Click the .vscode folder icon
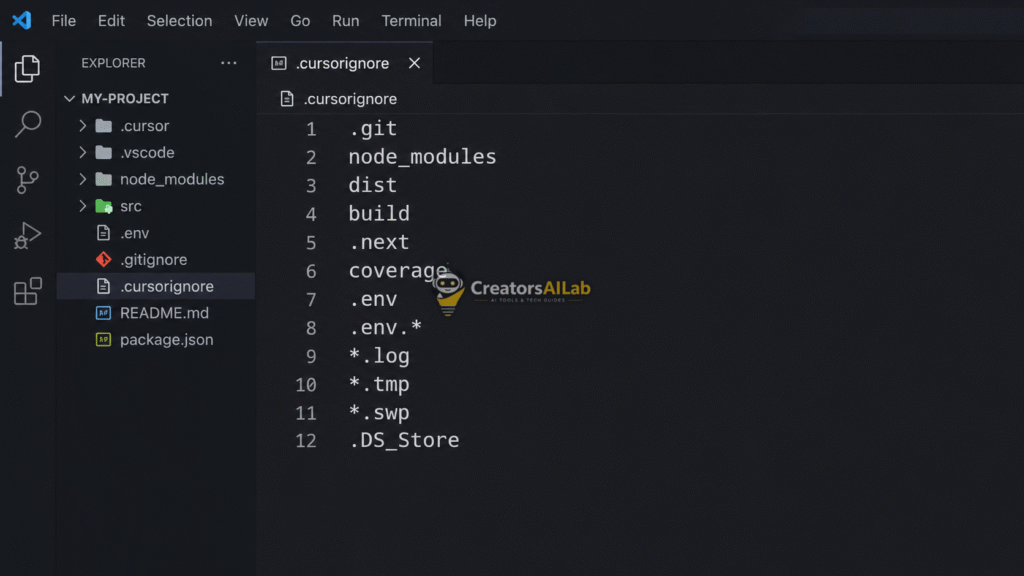1024x576 pixels. [104, 152]
